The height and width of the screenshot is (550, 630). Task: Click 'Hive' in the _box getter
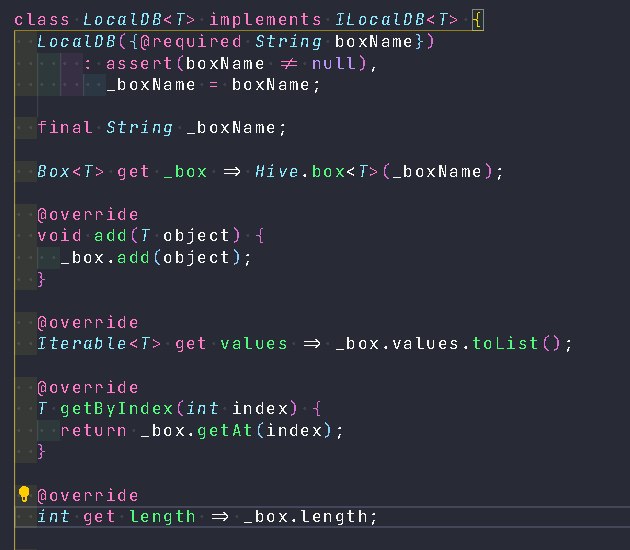point(277,172)
